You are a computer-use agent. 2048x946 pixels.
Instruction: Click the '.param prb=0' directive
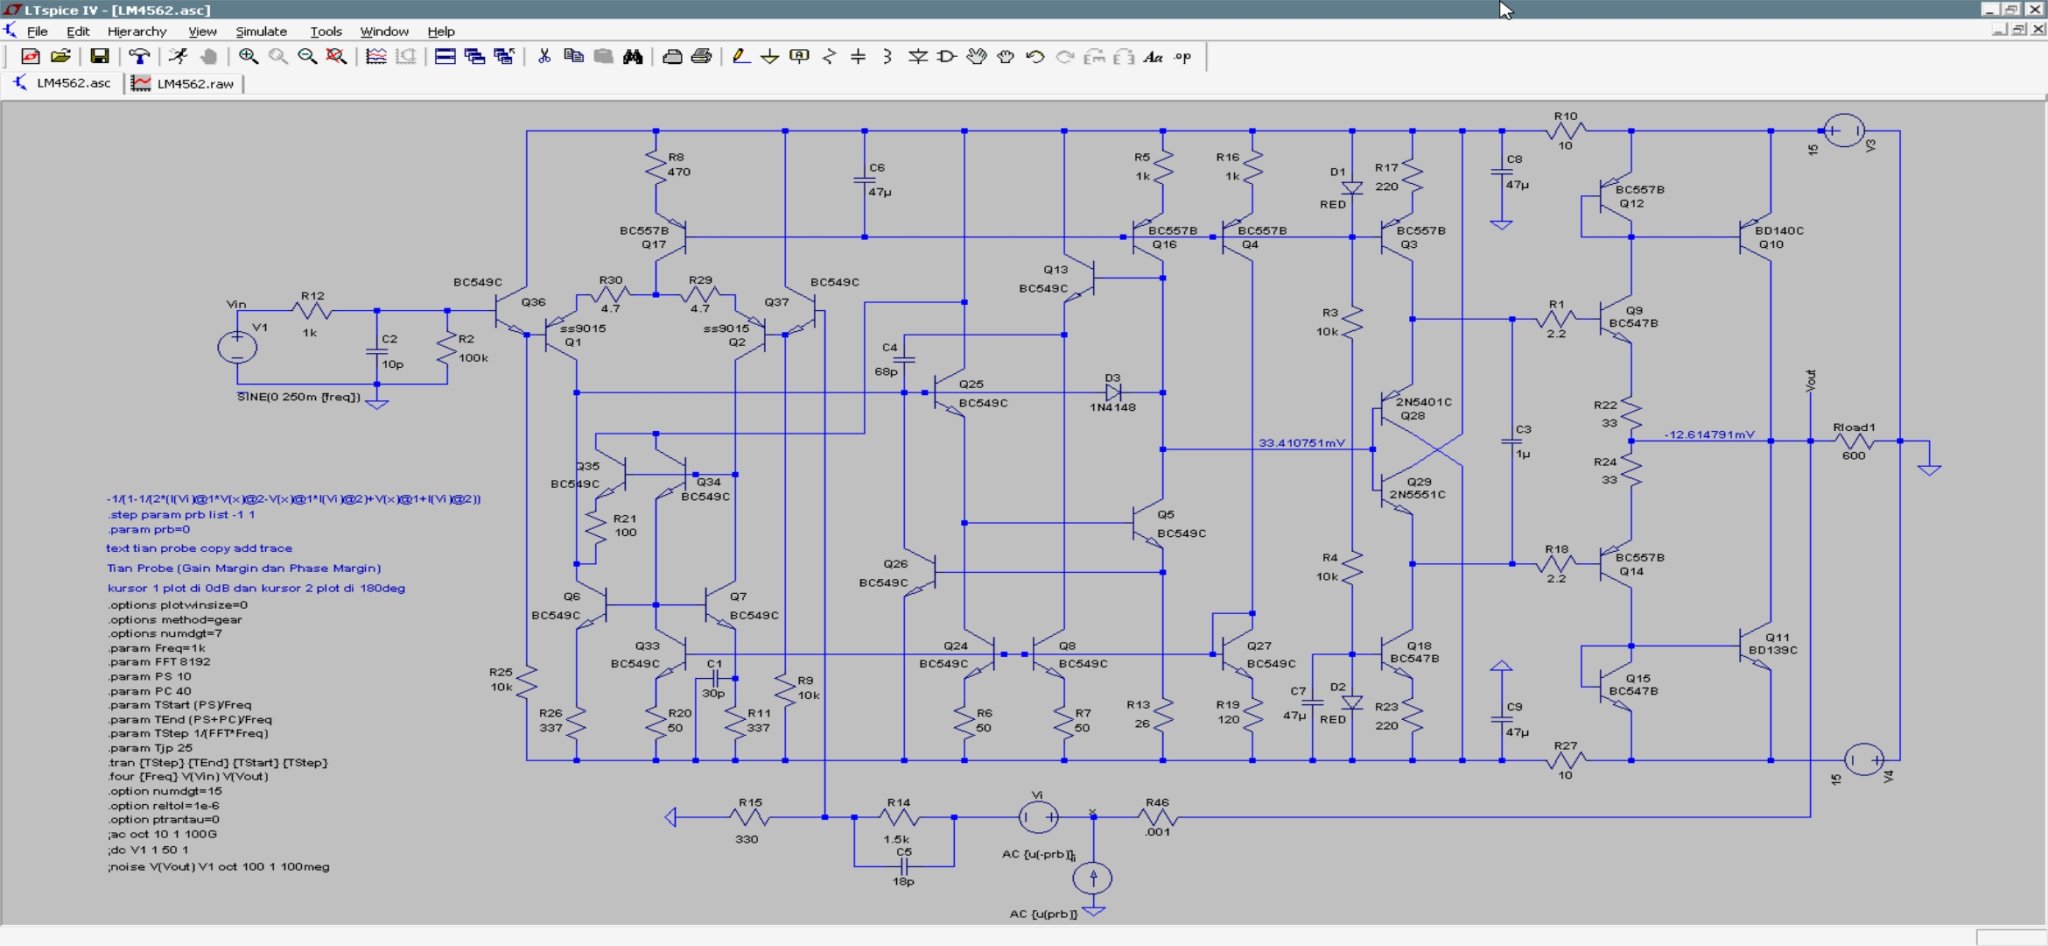[x=149, y=529]
